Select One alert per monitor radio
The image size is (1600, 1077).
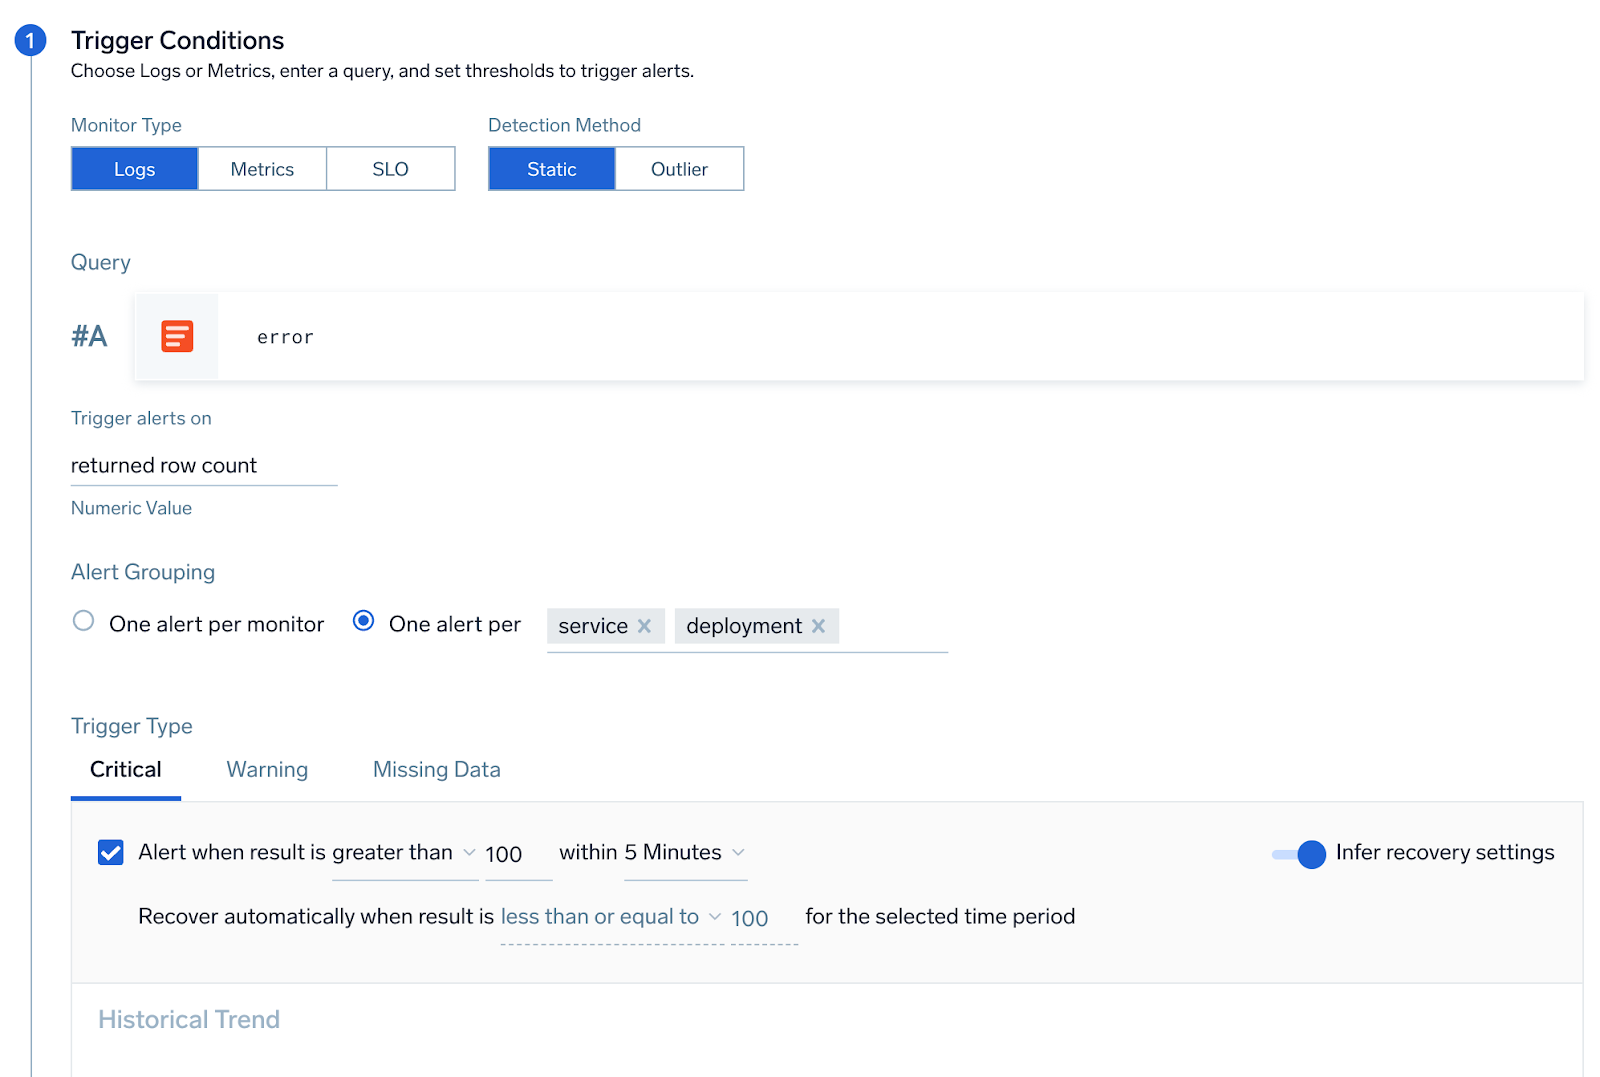[x=84, y=622]
